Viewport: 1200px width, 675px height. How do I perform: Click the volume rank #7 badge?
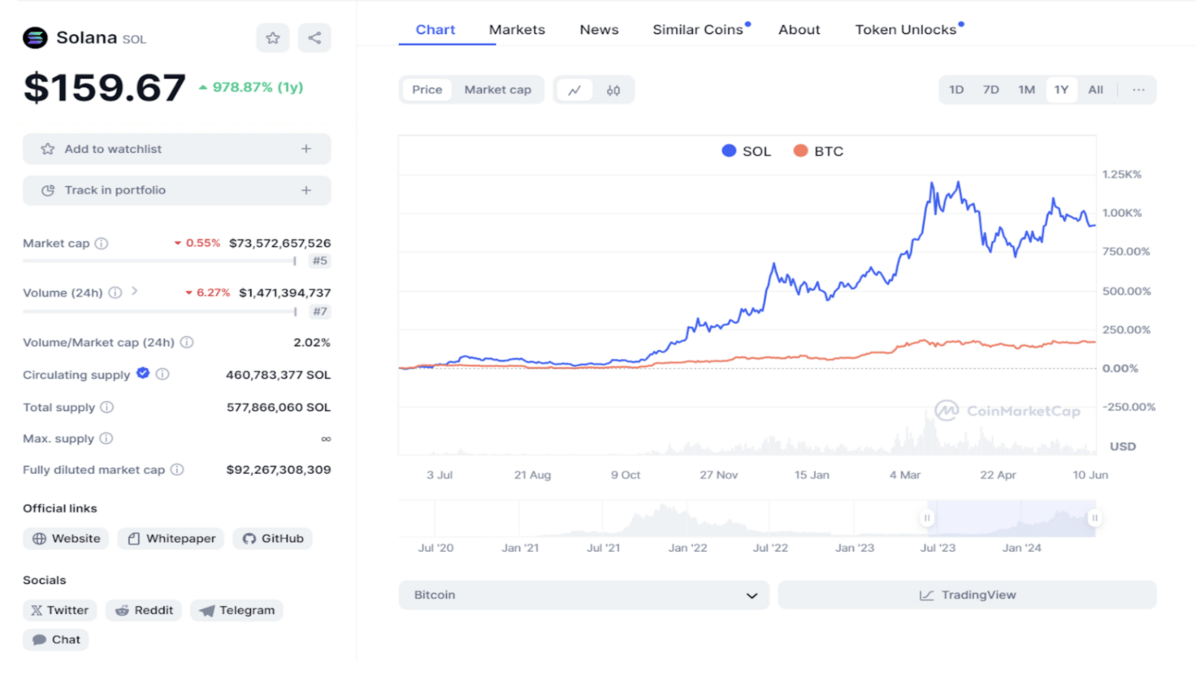(319, 311)
